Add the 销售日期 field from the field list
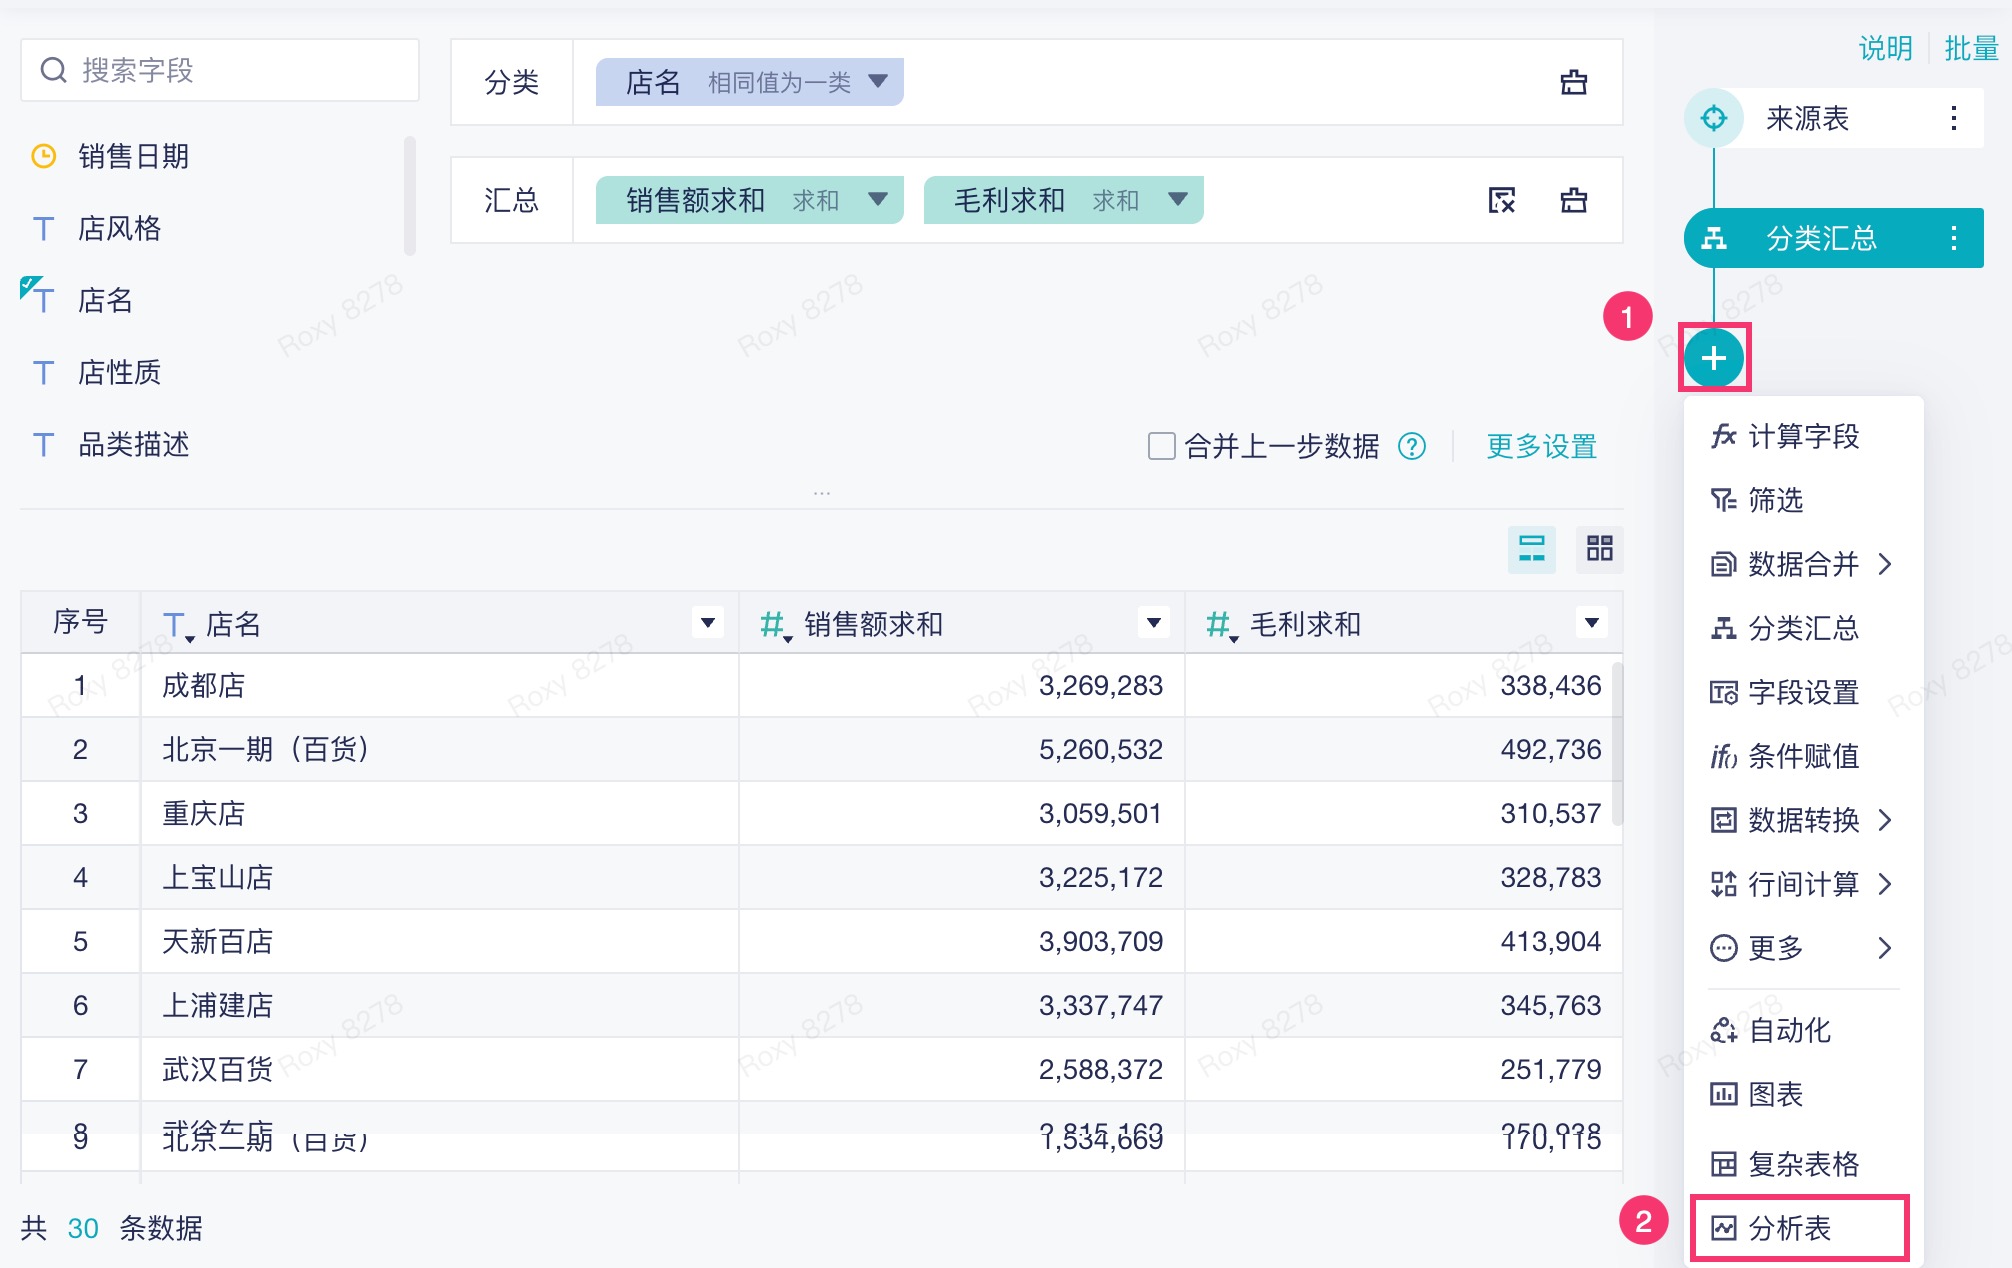Image resolution: width=2012 pixels, height=1268 pixels. tap(133, 156)
